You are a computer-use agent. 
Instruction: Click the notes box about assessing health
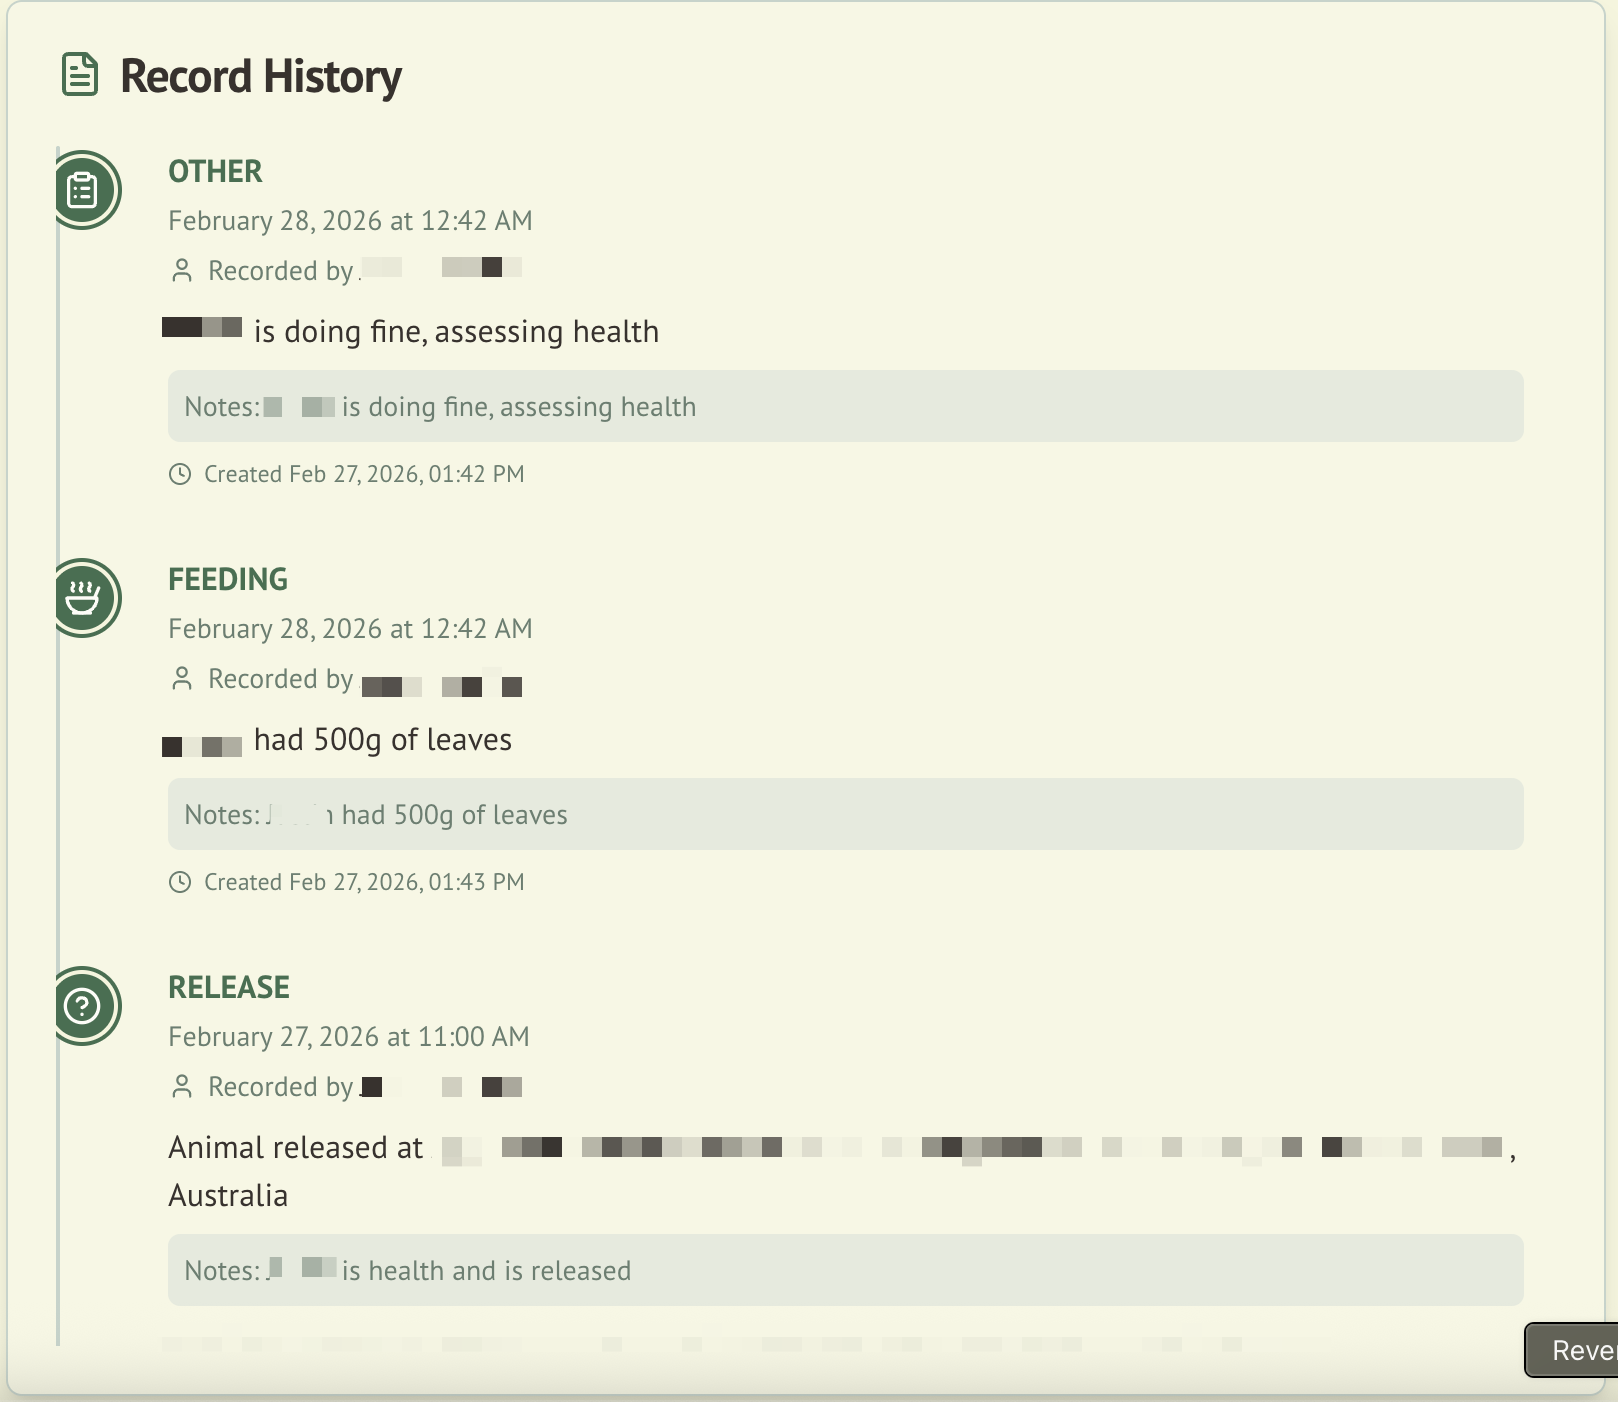coord(845,406)
